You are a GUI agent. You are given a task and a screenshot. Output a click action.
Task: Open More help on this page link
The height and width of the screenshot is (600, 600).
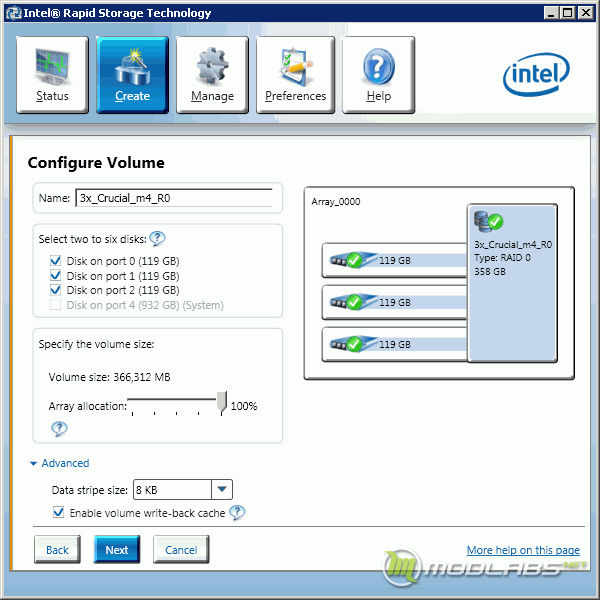point(523,550)
